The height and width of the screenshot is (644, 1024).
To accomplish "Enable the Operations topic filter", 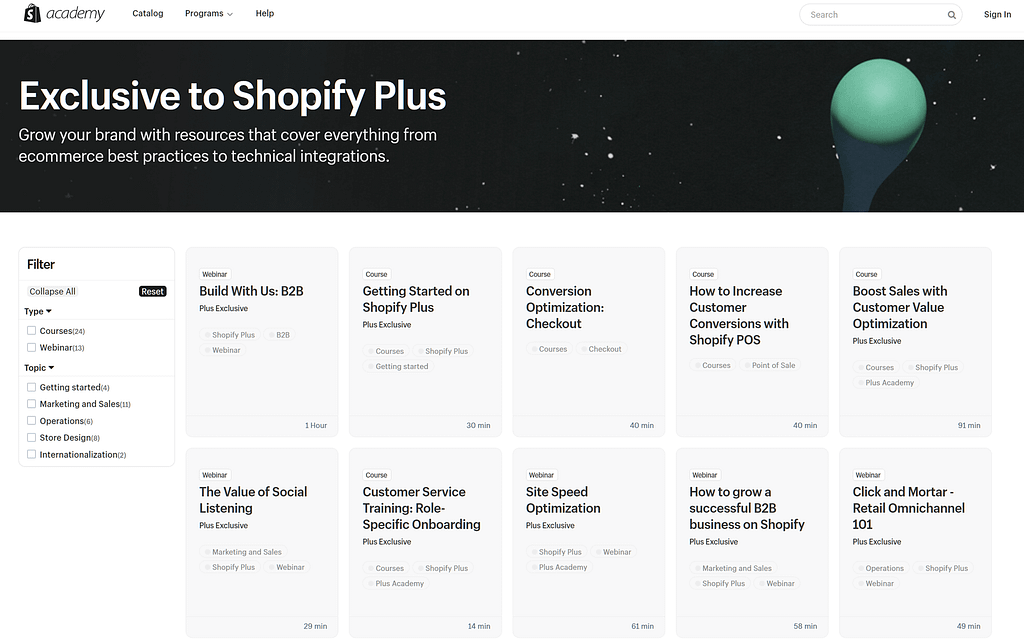I will 29,420.
